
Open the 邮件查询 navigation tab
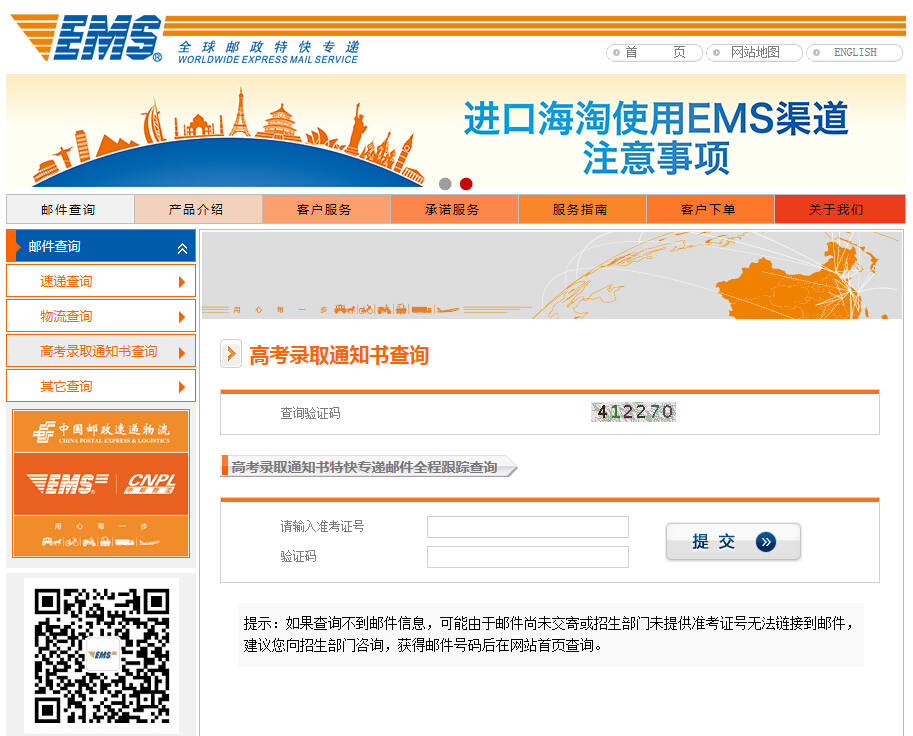coord(70,210)
